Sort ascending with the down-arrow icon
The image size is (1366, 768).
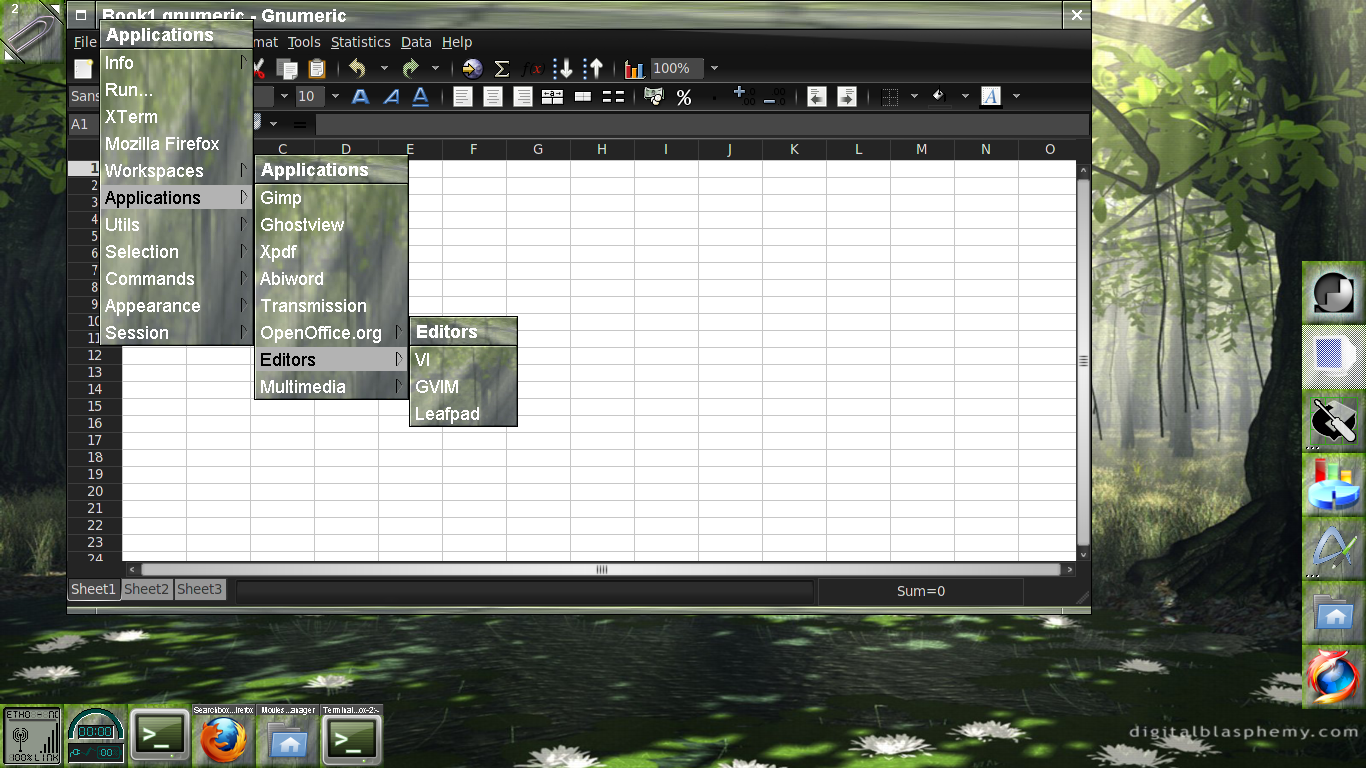pyautogui.click(x=564, y=69)
